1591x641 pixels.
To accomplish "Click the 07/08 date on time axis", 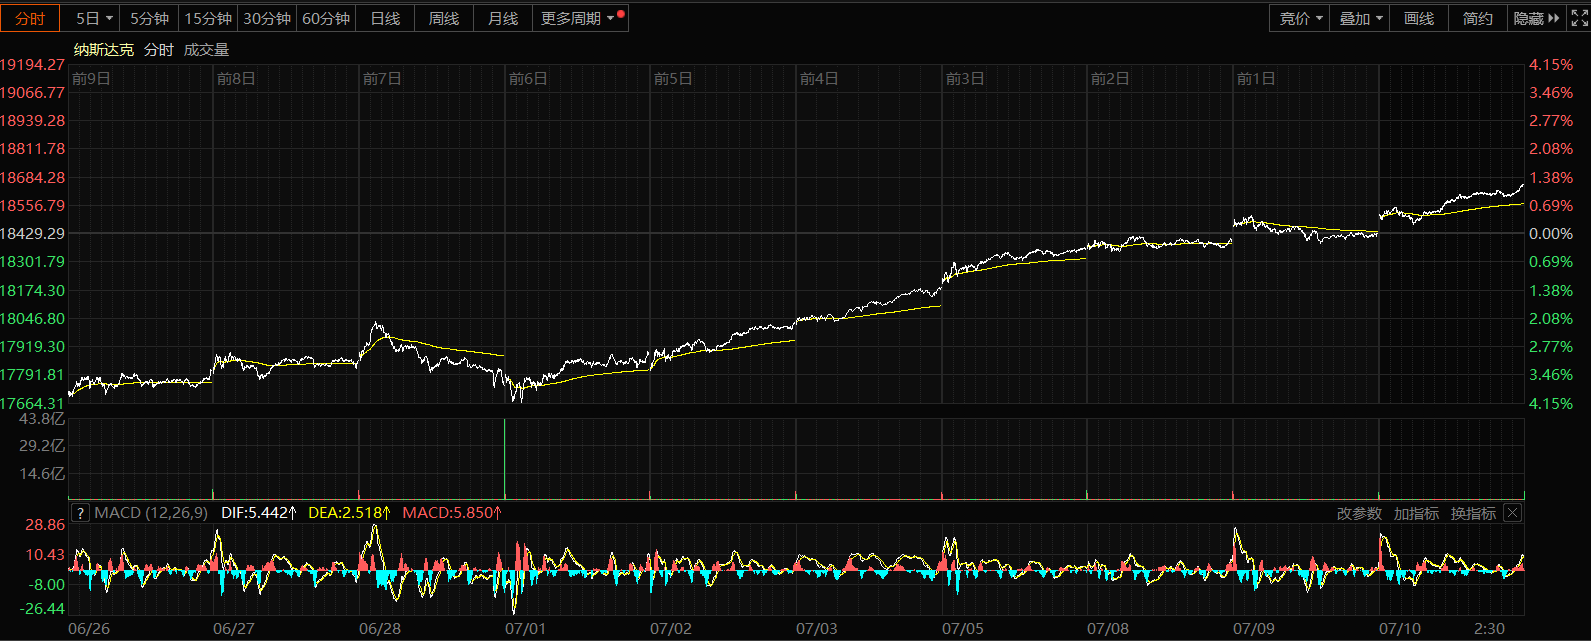I will 1108,628.
